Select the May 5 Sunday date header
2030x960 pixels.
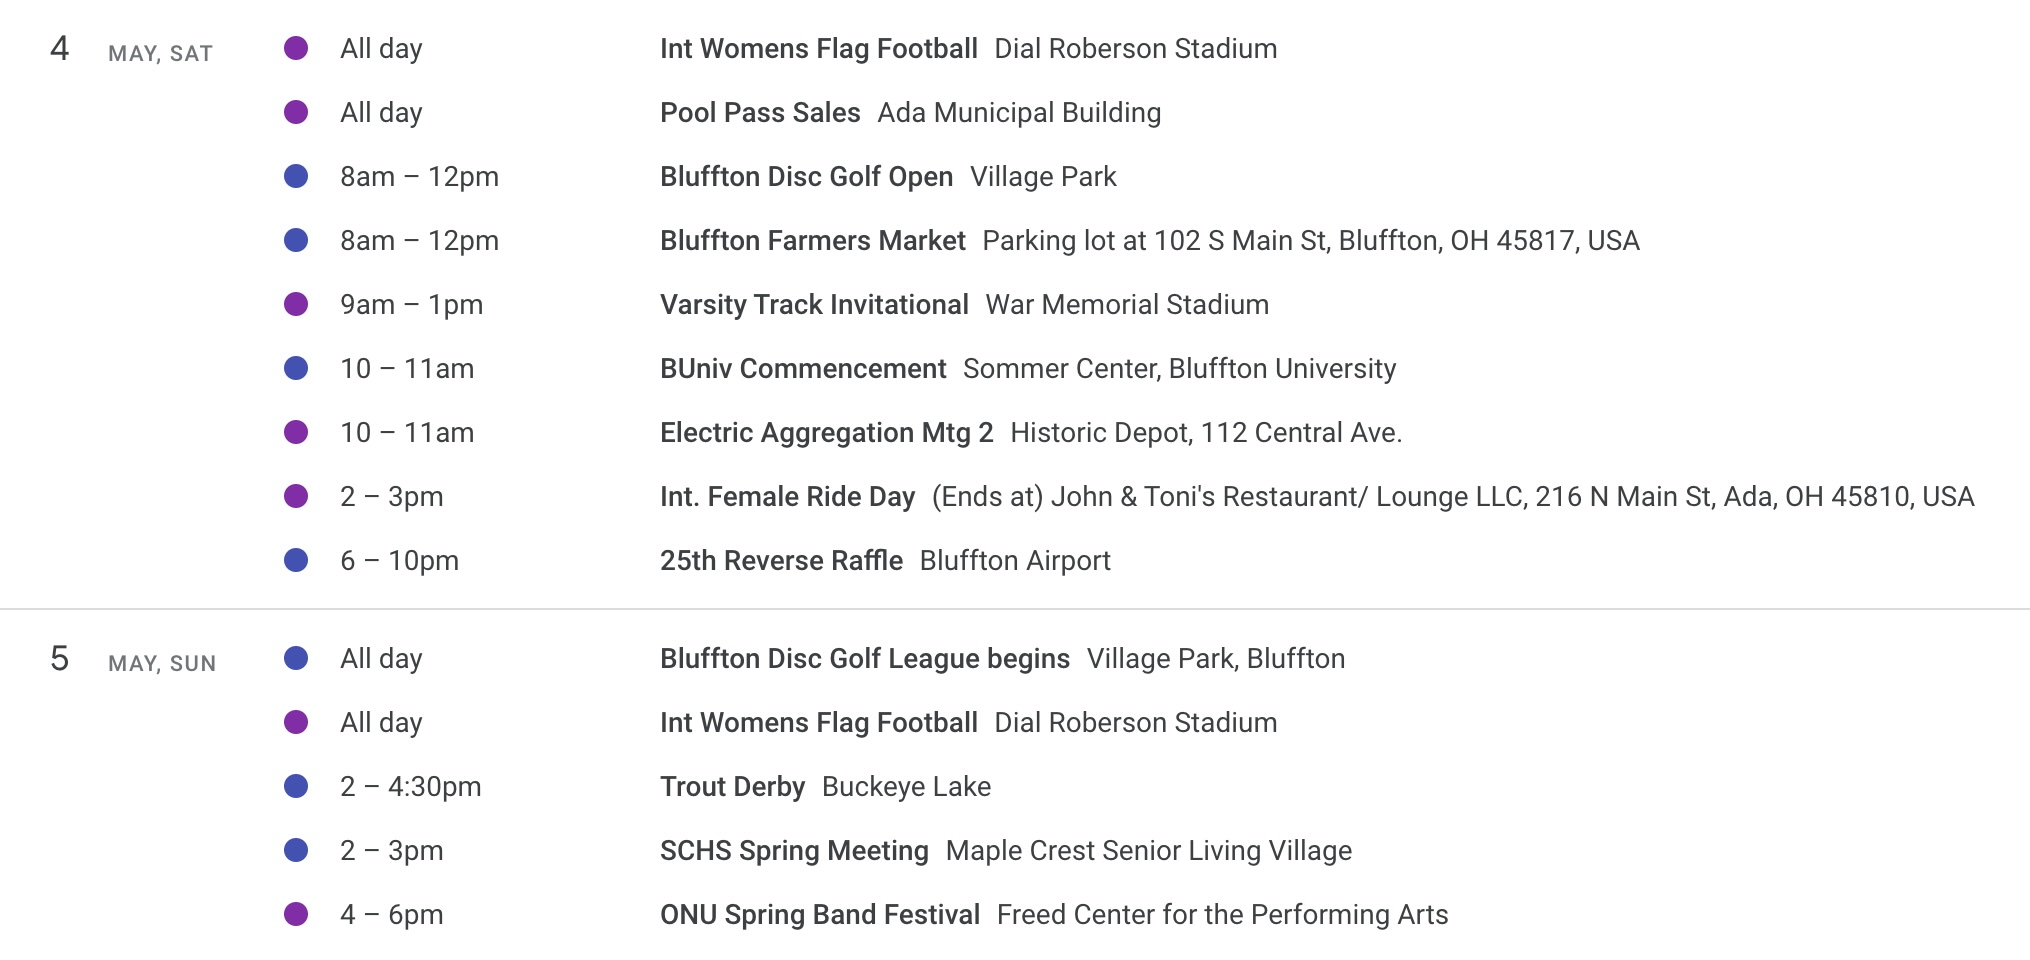133,660
